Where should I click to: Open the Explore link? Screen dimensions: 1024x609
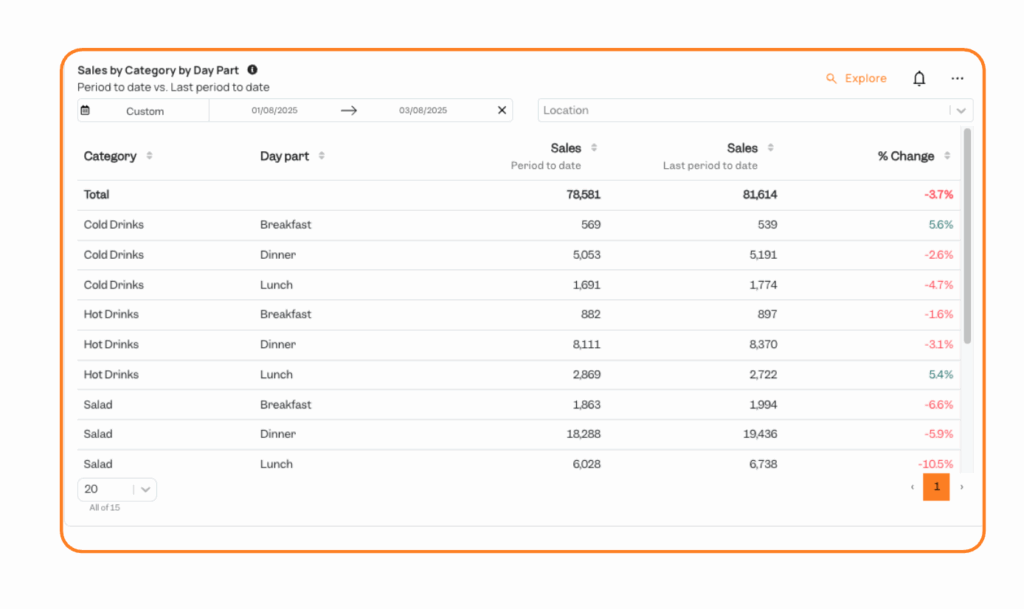856,79
